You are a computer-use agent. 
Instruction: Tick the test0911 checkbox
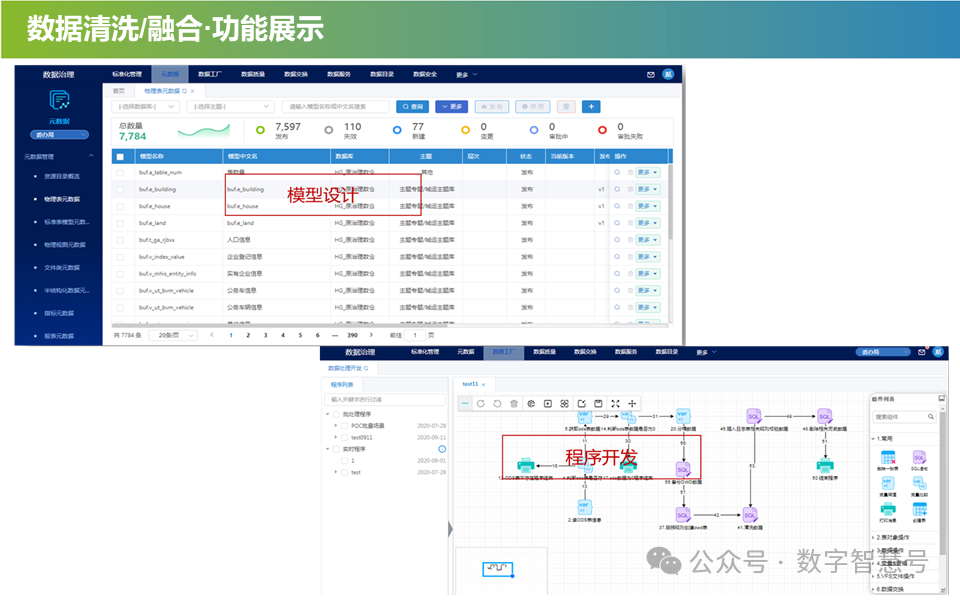click(345, 437)
